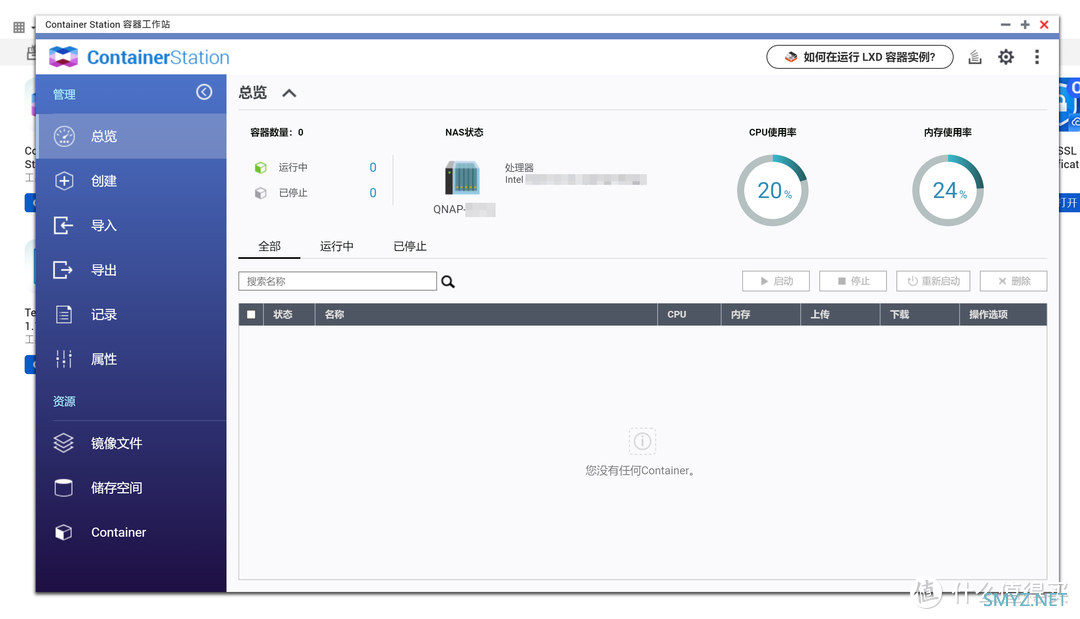The image size is (1080, 619).
Task: Close the Container Station window
Action: click(1044, 24)
